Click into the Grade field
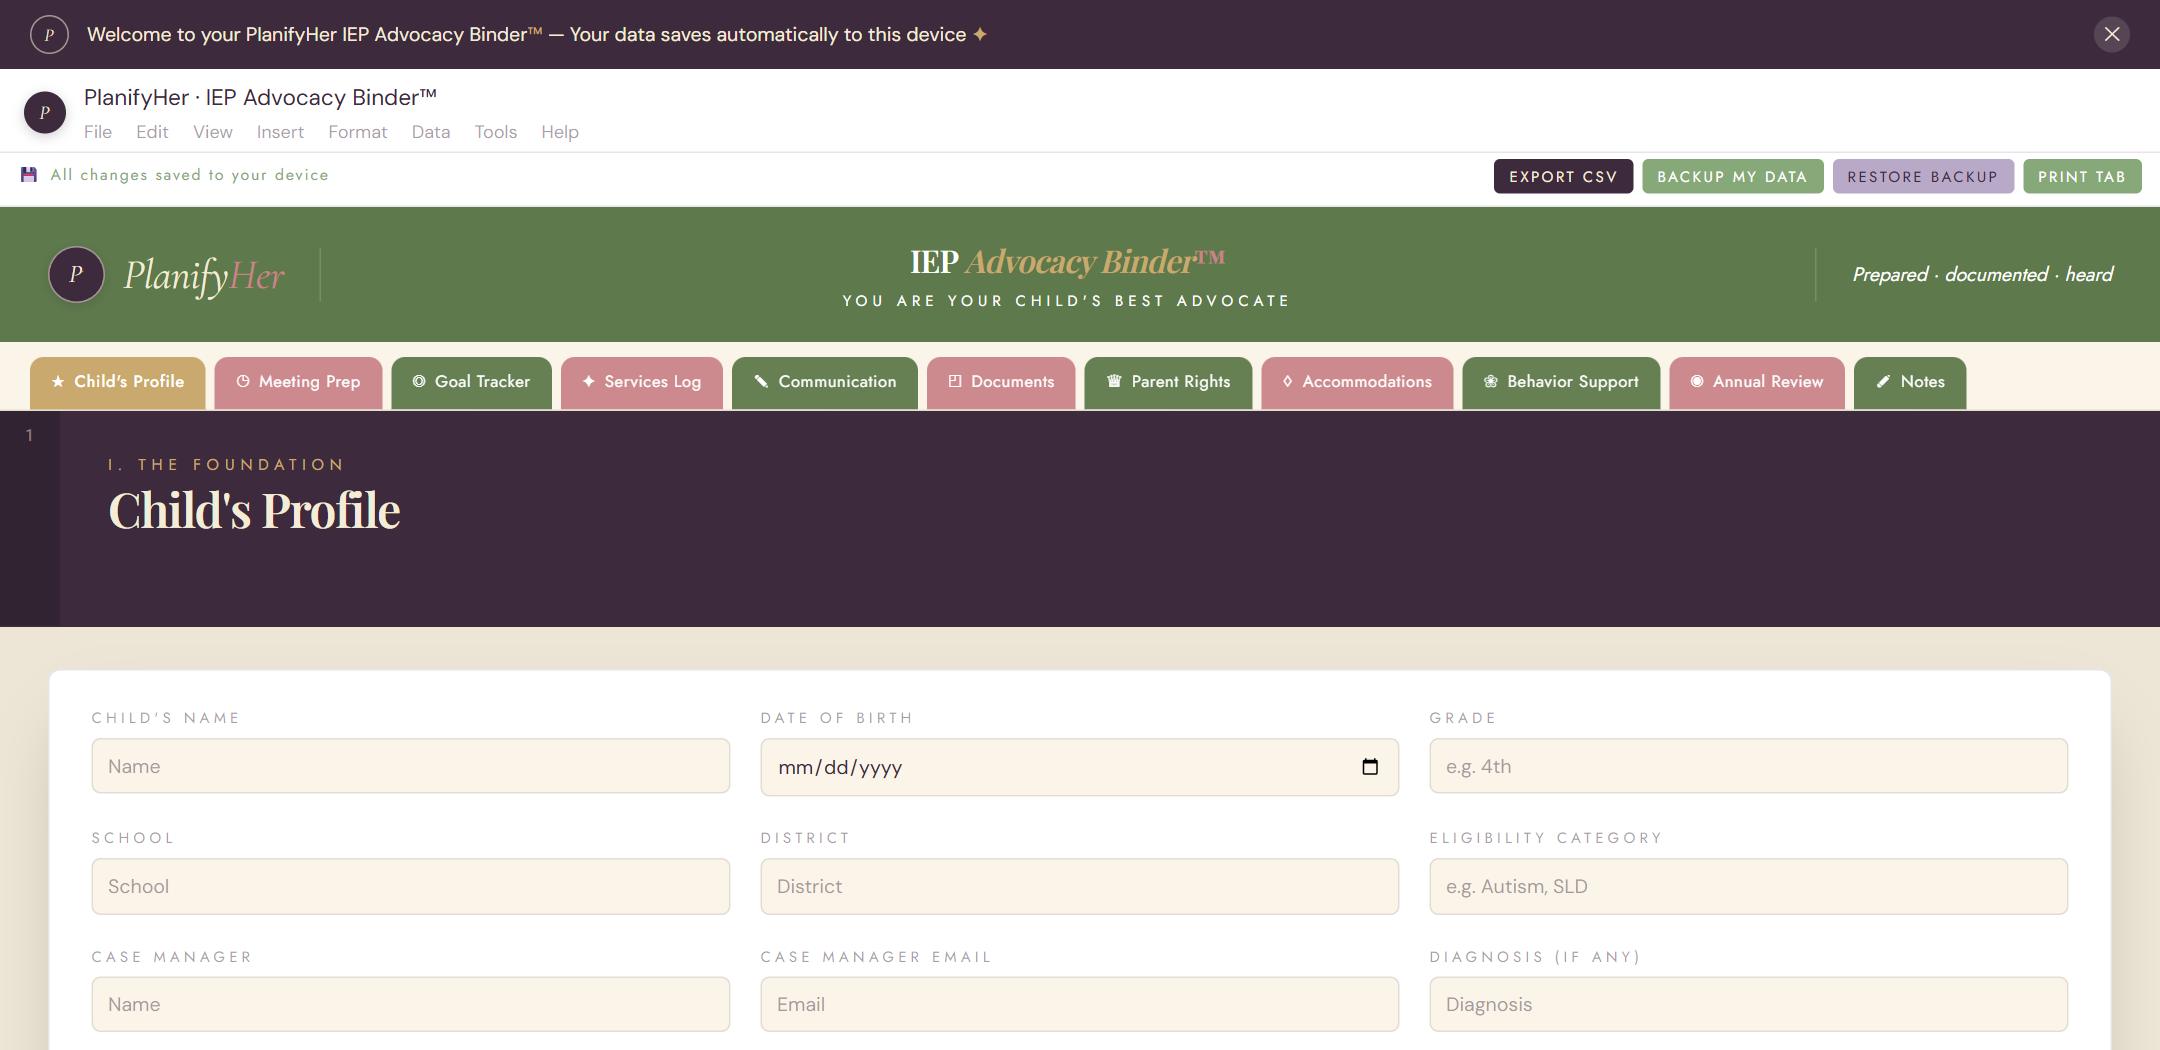The image size is (2160, 1050). click(1748, 766)
